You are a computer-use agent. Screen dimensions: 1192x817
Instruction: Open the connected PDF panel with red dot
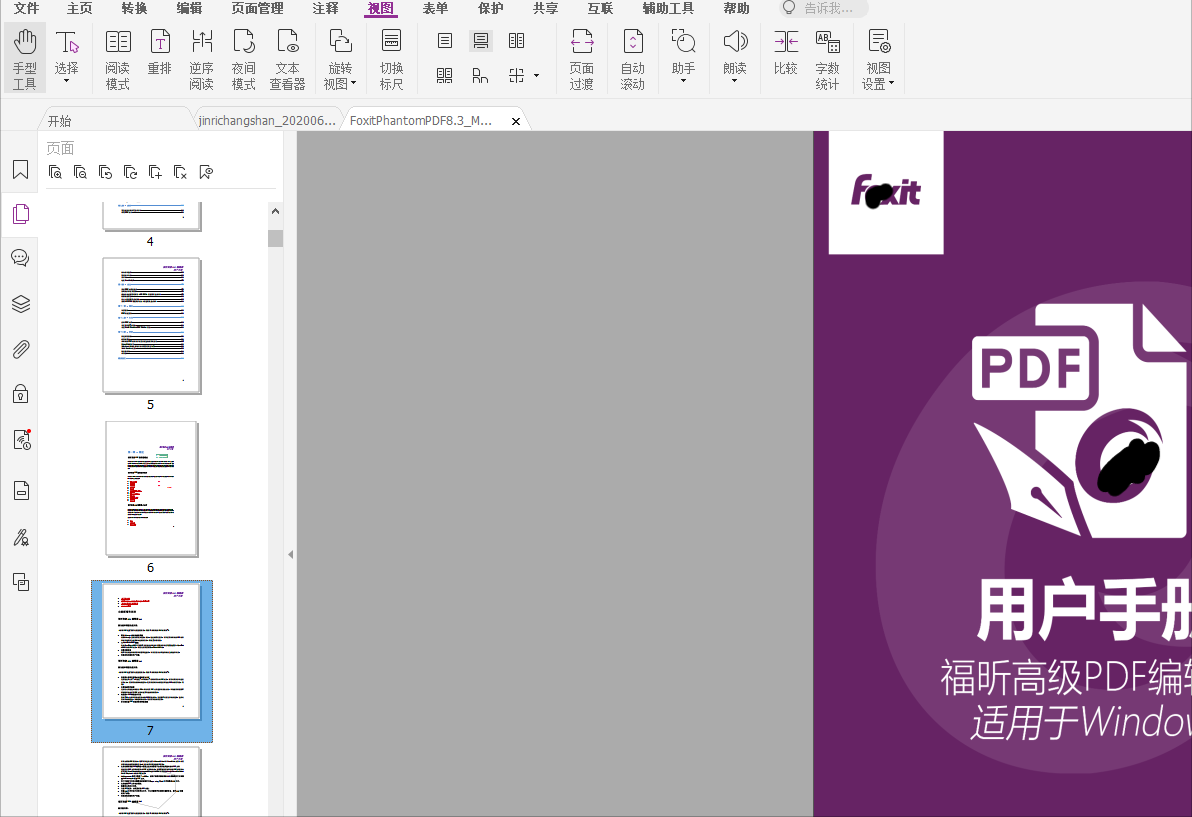[21, 440]
